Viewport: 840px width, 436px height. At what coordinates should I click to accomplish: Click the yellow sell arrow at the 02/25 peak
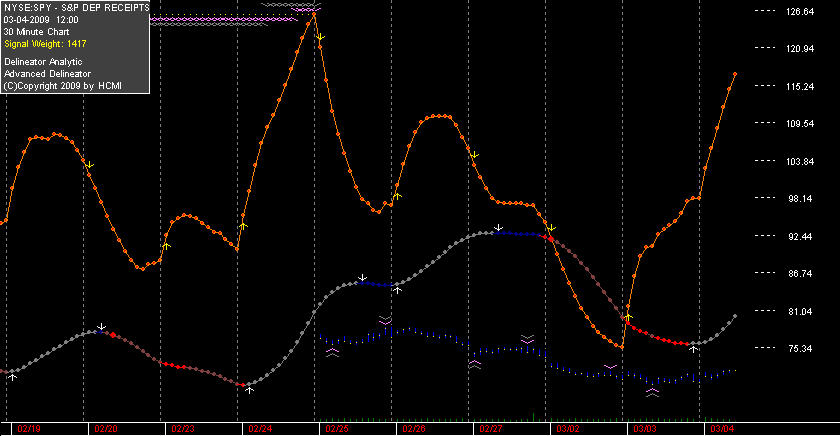(320, 37)
